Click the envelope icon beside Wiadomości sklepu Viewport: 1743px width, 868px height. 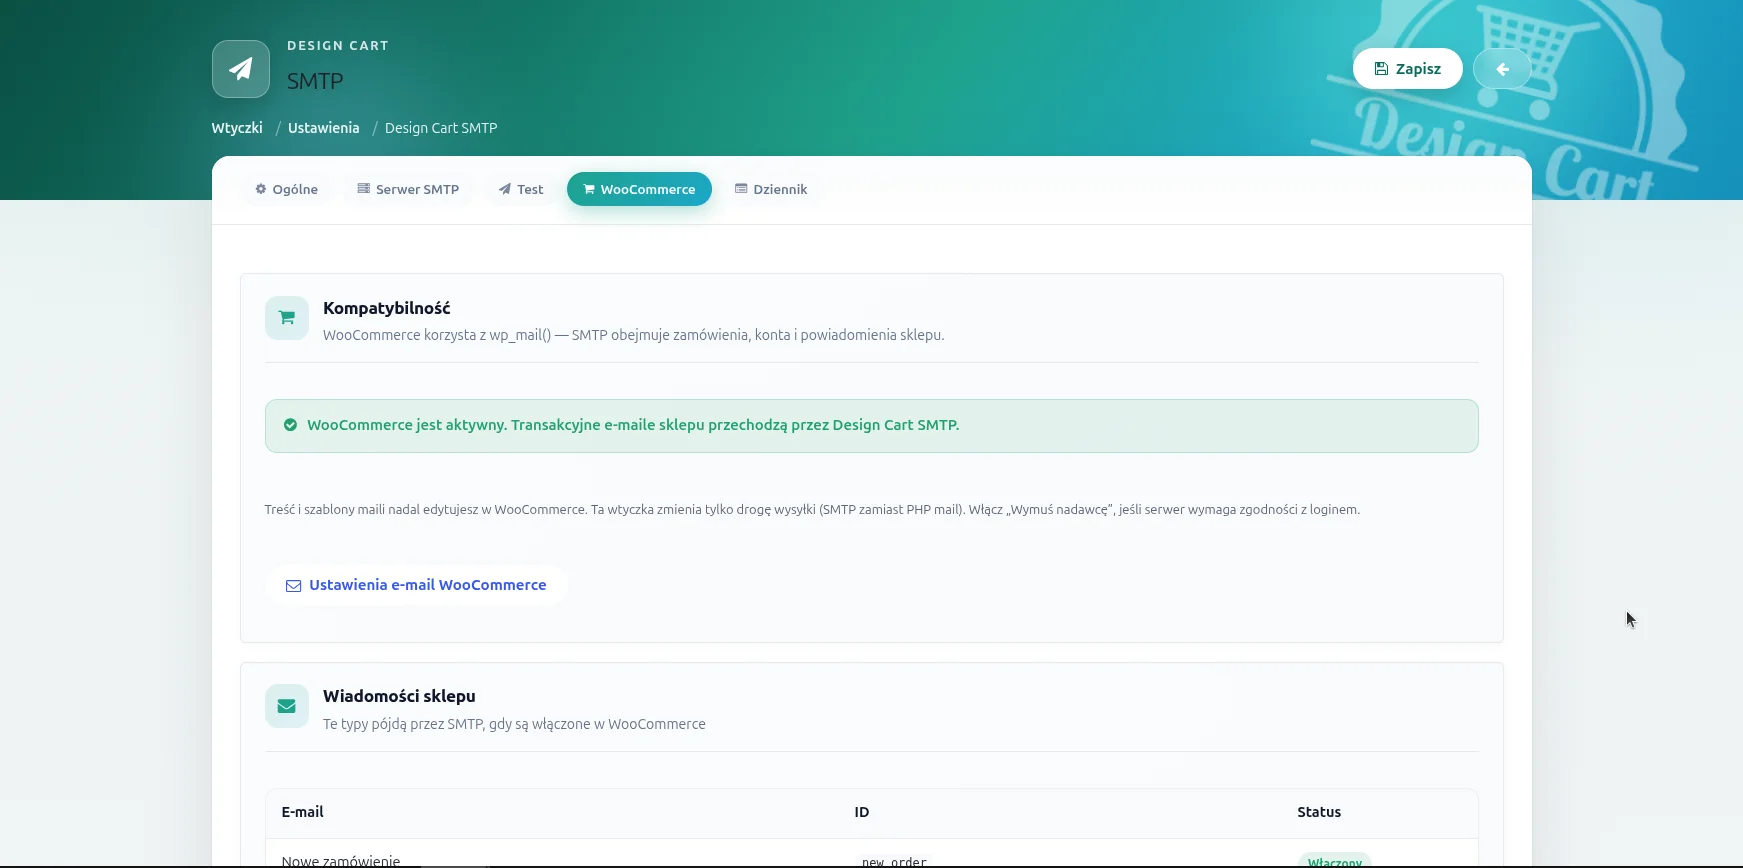pos(287,706)
